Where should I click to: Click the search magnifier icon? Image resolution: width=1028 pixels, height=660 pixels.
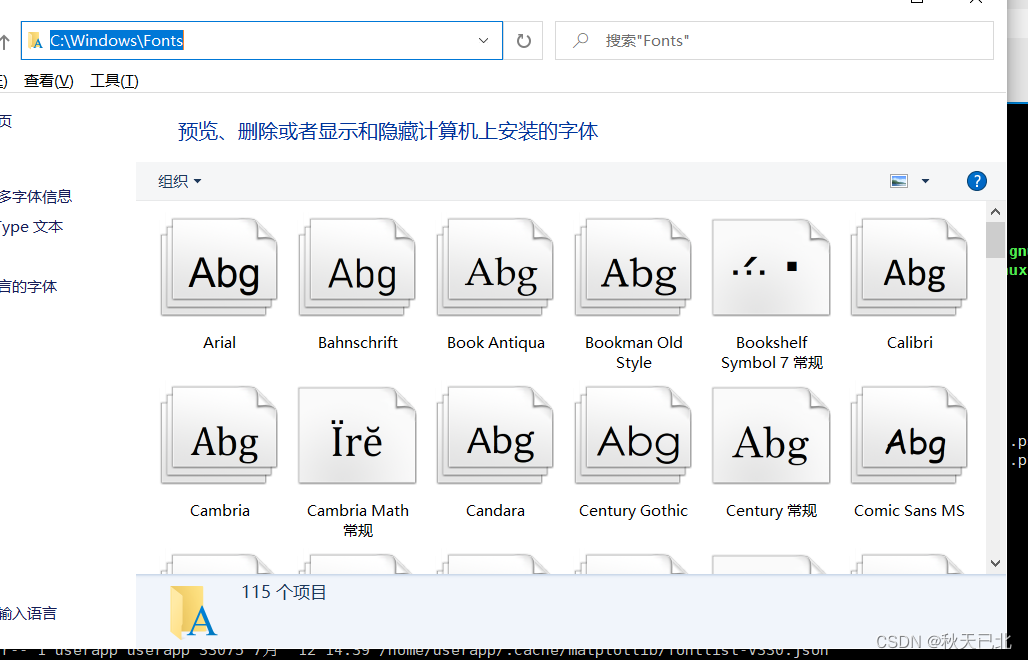pos(580,41)
